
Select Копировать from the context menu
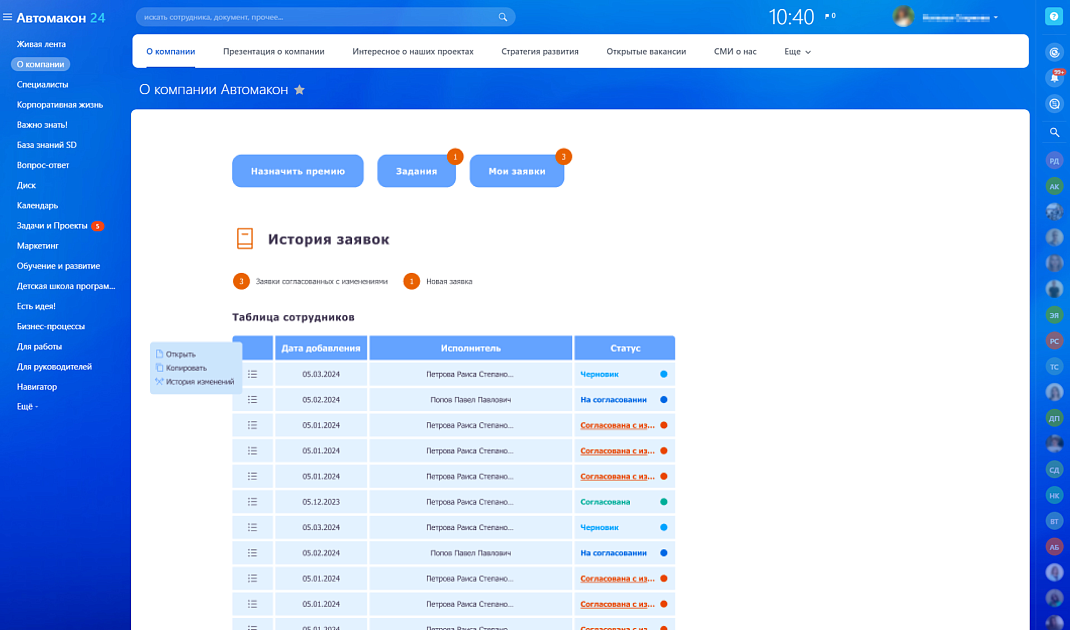[x=186, y=368]
